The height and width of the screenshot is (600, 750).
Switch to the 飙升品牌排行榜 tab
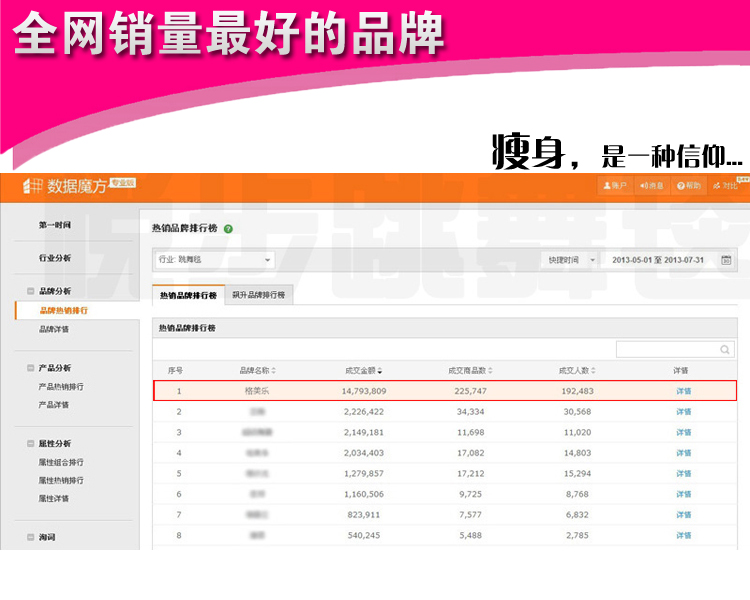259,295
